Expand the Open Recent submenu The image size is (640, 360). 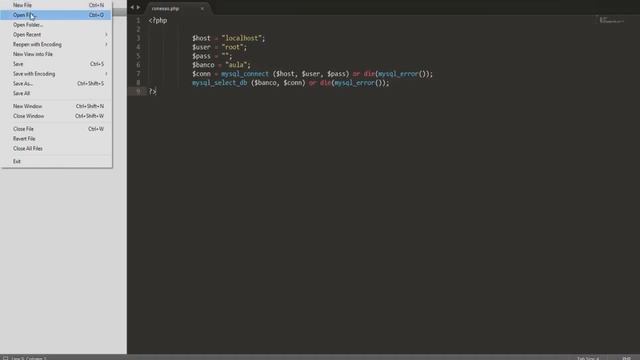tap(56, 35)
